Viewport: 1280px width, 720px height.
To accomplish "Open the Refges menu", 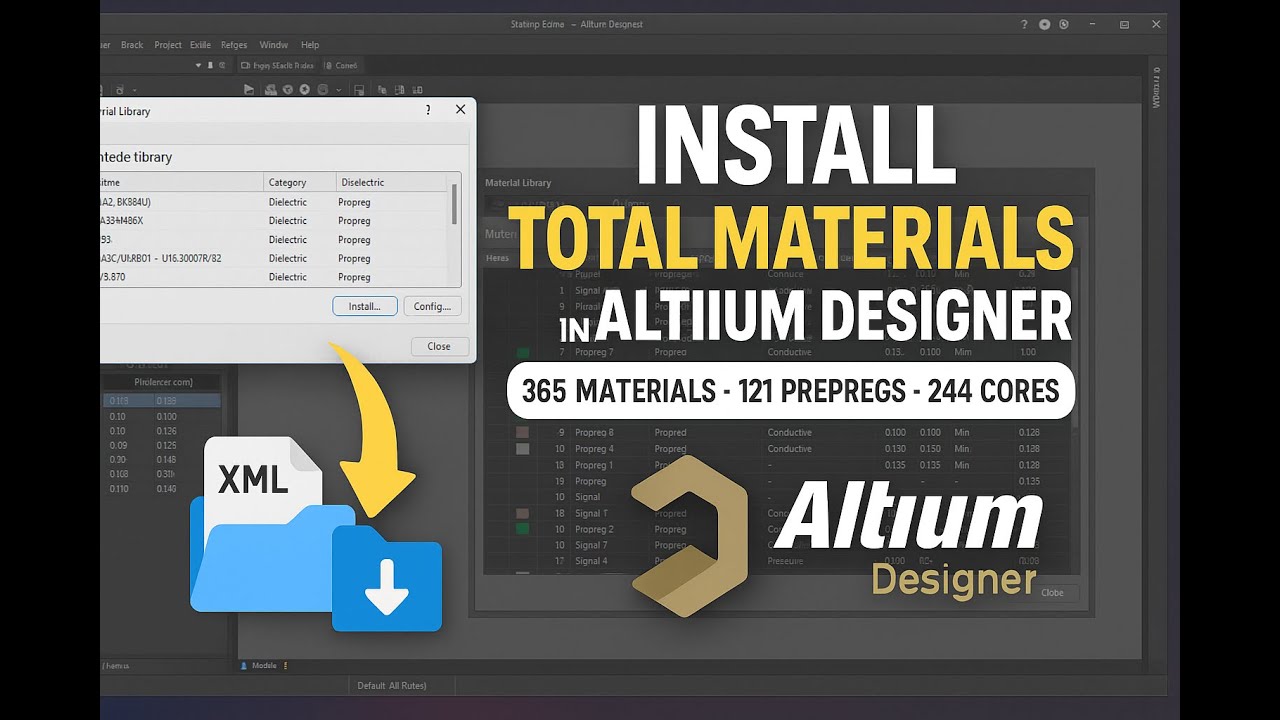I will 234,45.
